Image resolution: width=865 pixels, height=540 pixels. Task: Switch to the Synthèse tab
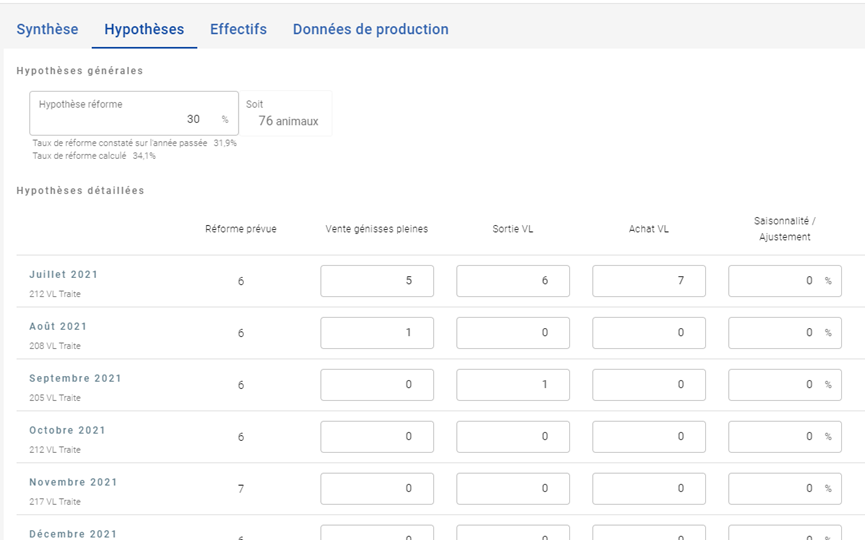pos(47,29)
